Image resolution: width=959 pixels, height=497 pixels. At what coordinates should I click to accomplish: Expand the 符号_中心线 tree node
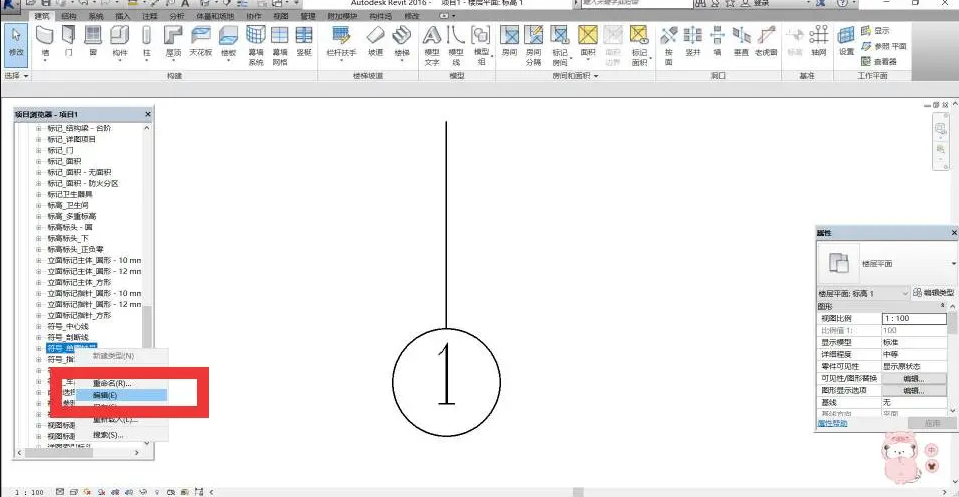39,326
